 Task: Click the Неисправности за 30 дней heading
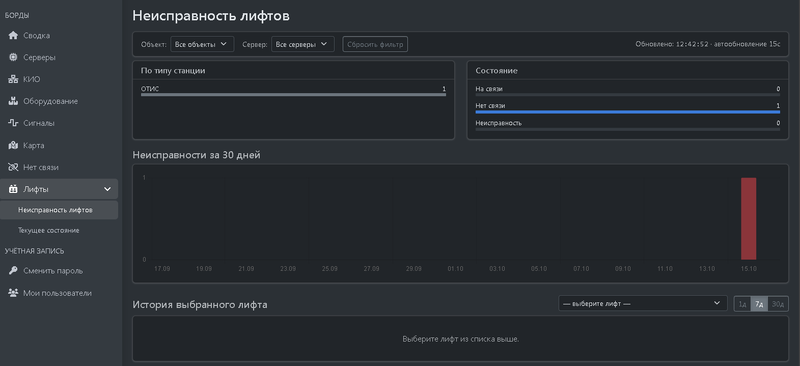click(x=196, y=155)
